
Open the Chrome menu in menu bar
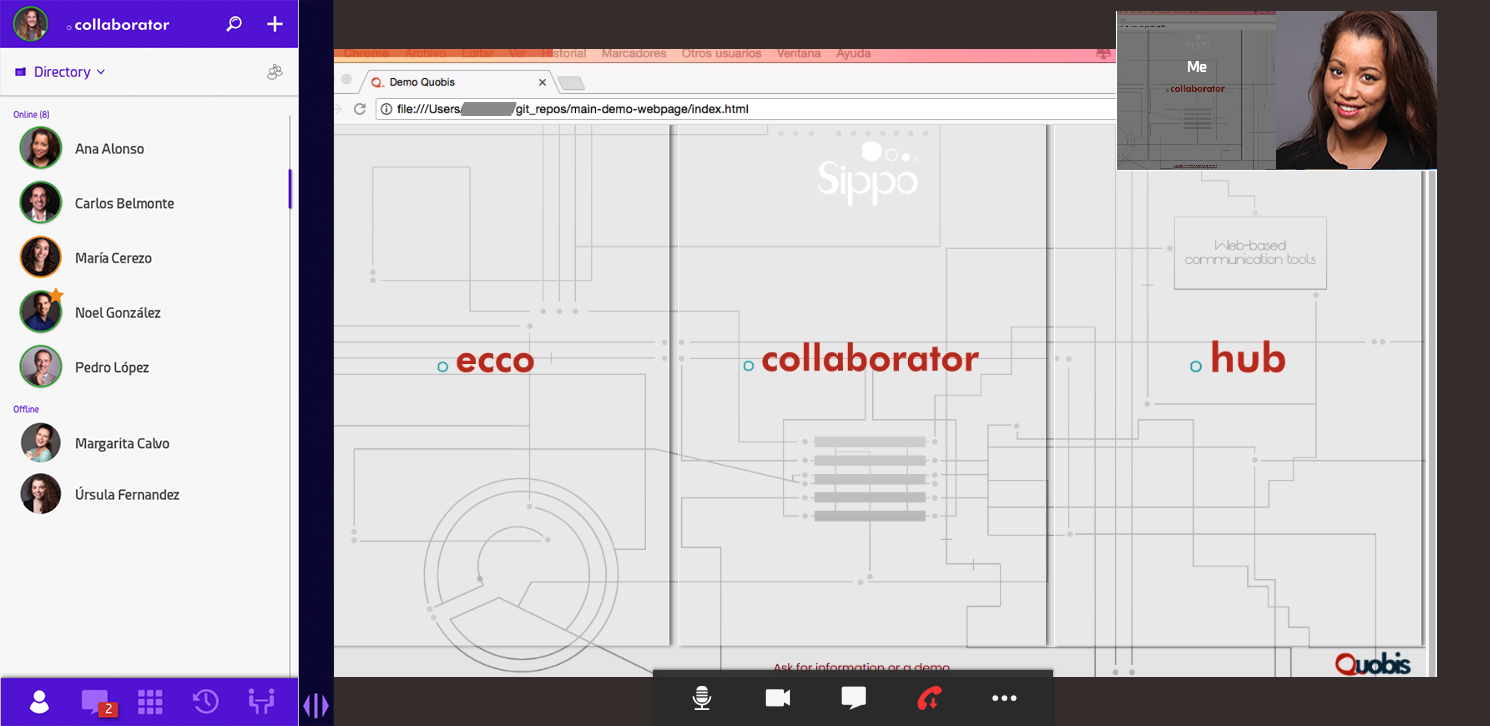(366, 53)
